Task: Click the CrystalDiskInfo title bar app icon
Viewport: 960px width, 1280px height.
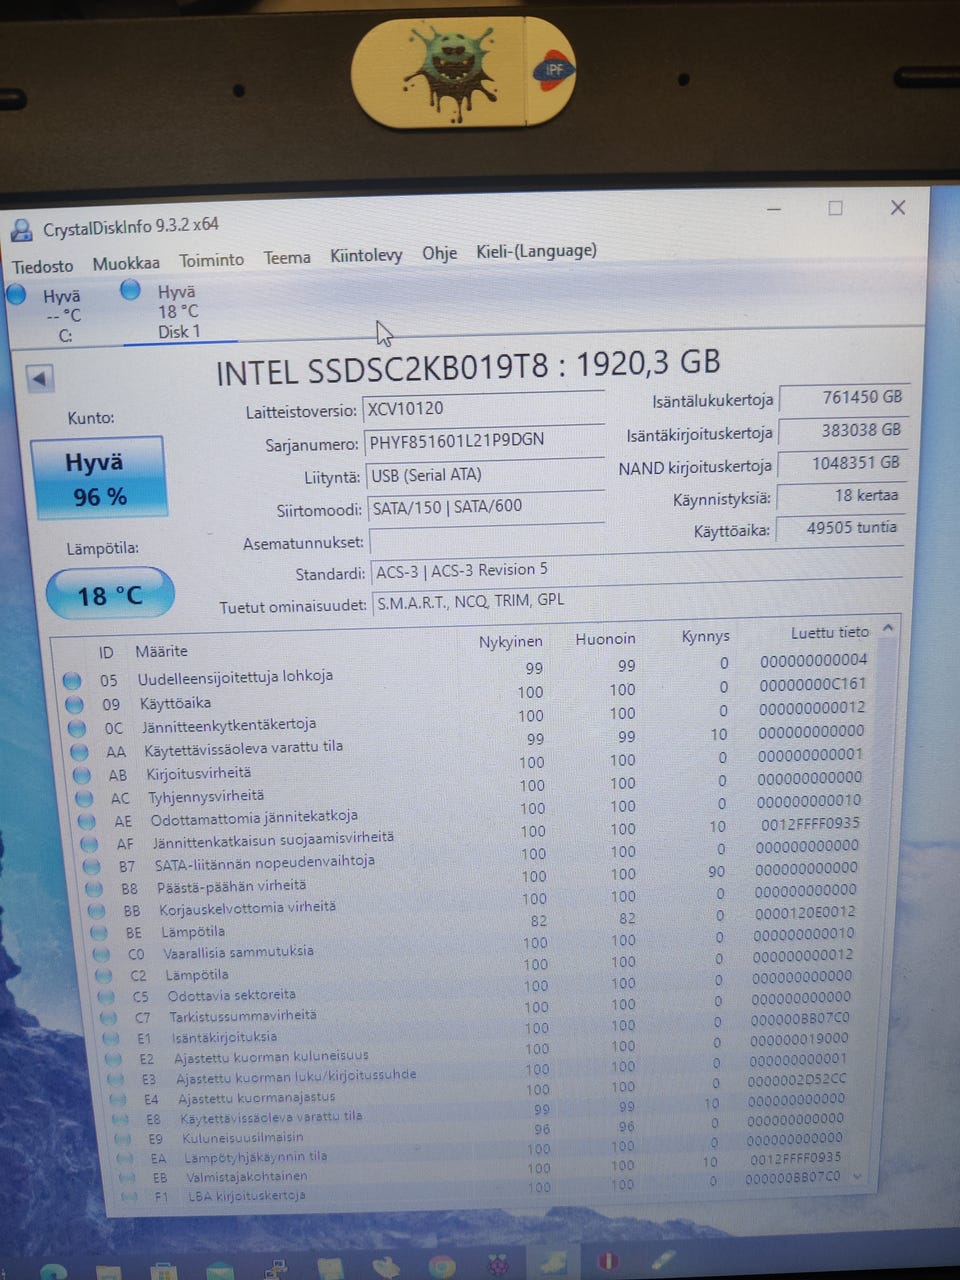Action: tap(21, 231)
